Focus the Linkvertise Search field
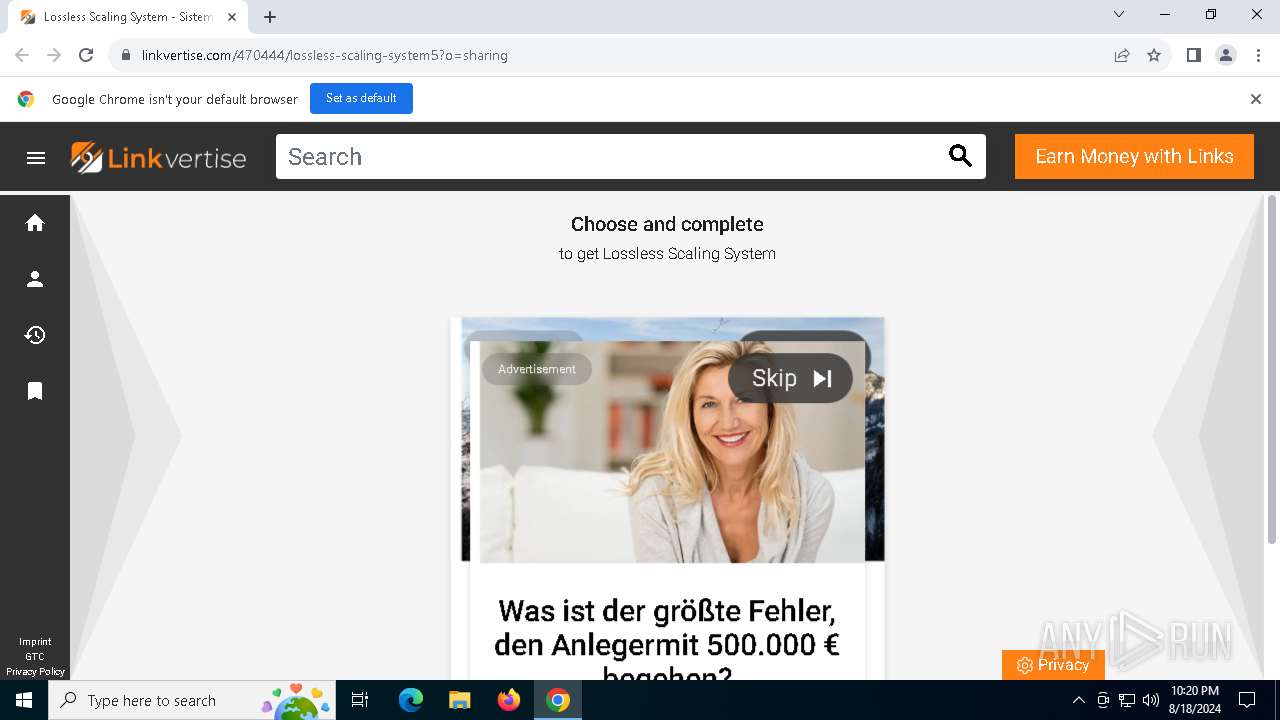This screenshot has height=720, width=1280. coord(610,157)
